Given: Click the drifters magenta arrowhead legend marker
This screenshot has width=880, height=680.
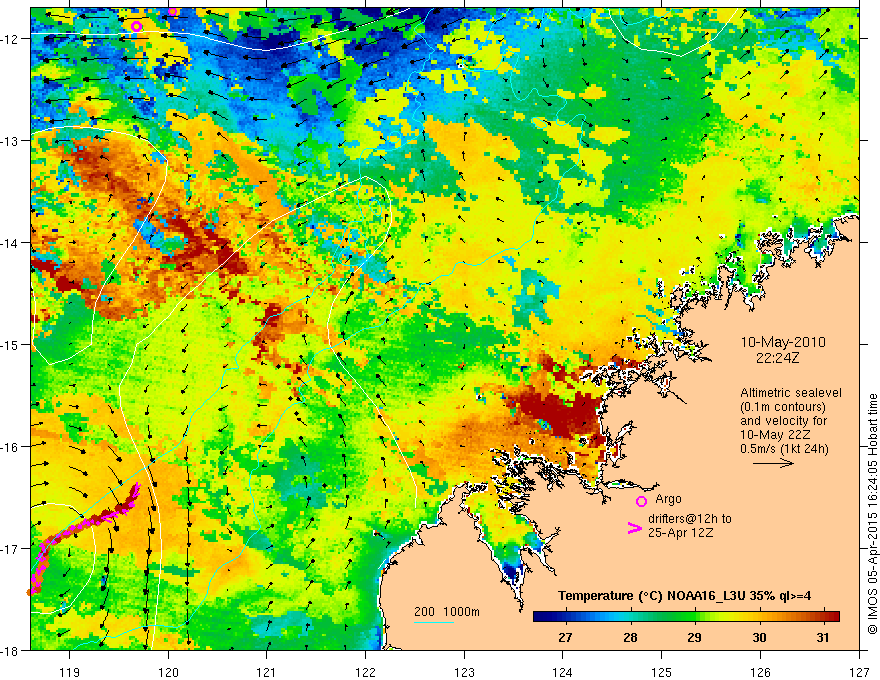Looking at the screenshot, I should pyautogui.click(x=634, y=528).
